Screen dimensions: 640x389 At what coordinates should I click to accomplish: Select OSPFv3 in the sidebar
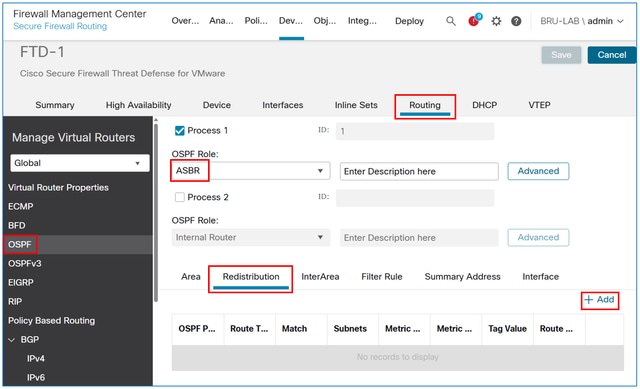24,263
